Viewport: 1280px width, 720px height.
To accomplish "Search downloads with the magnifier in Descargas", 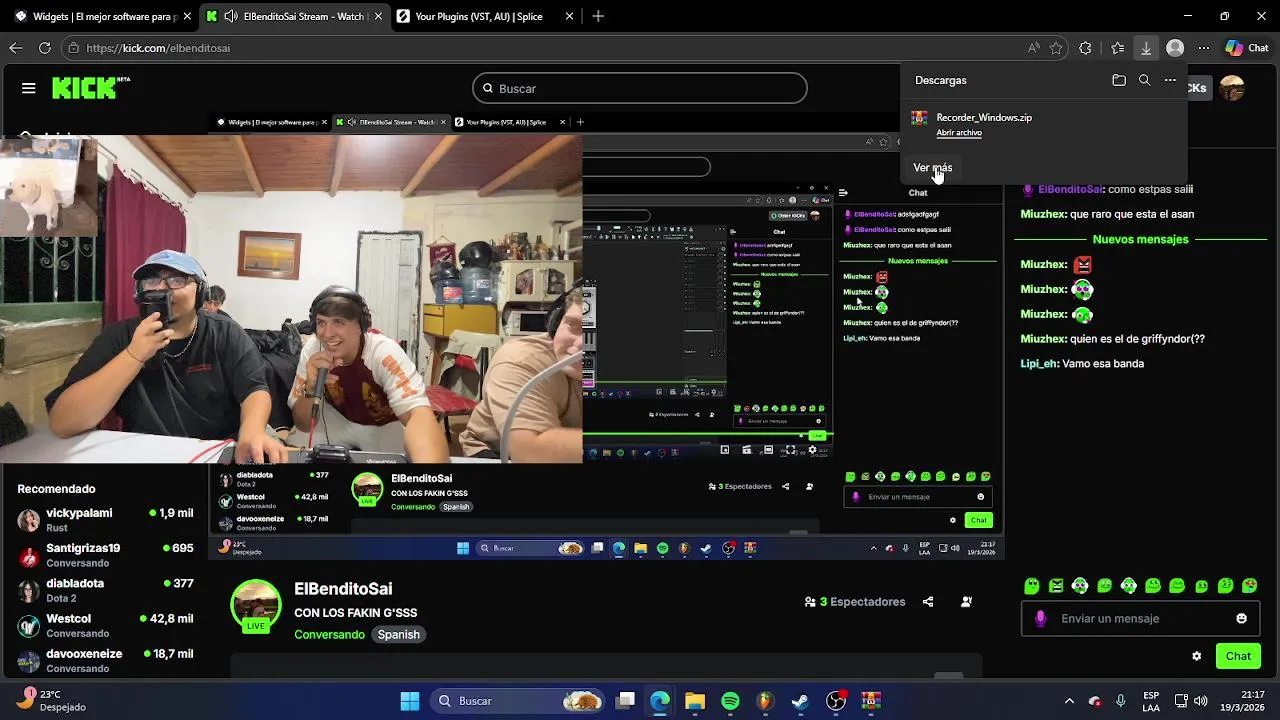I will (x=1145, y=80).
